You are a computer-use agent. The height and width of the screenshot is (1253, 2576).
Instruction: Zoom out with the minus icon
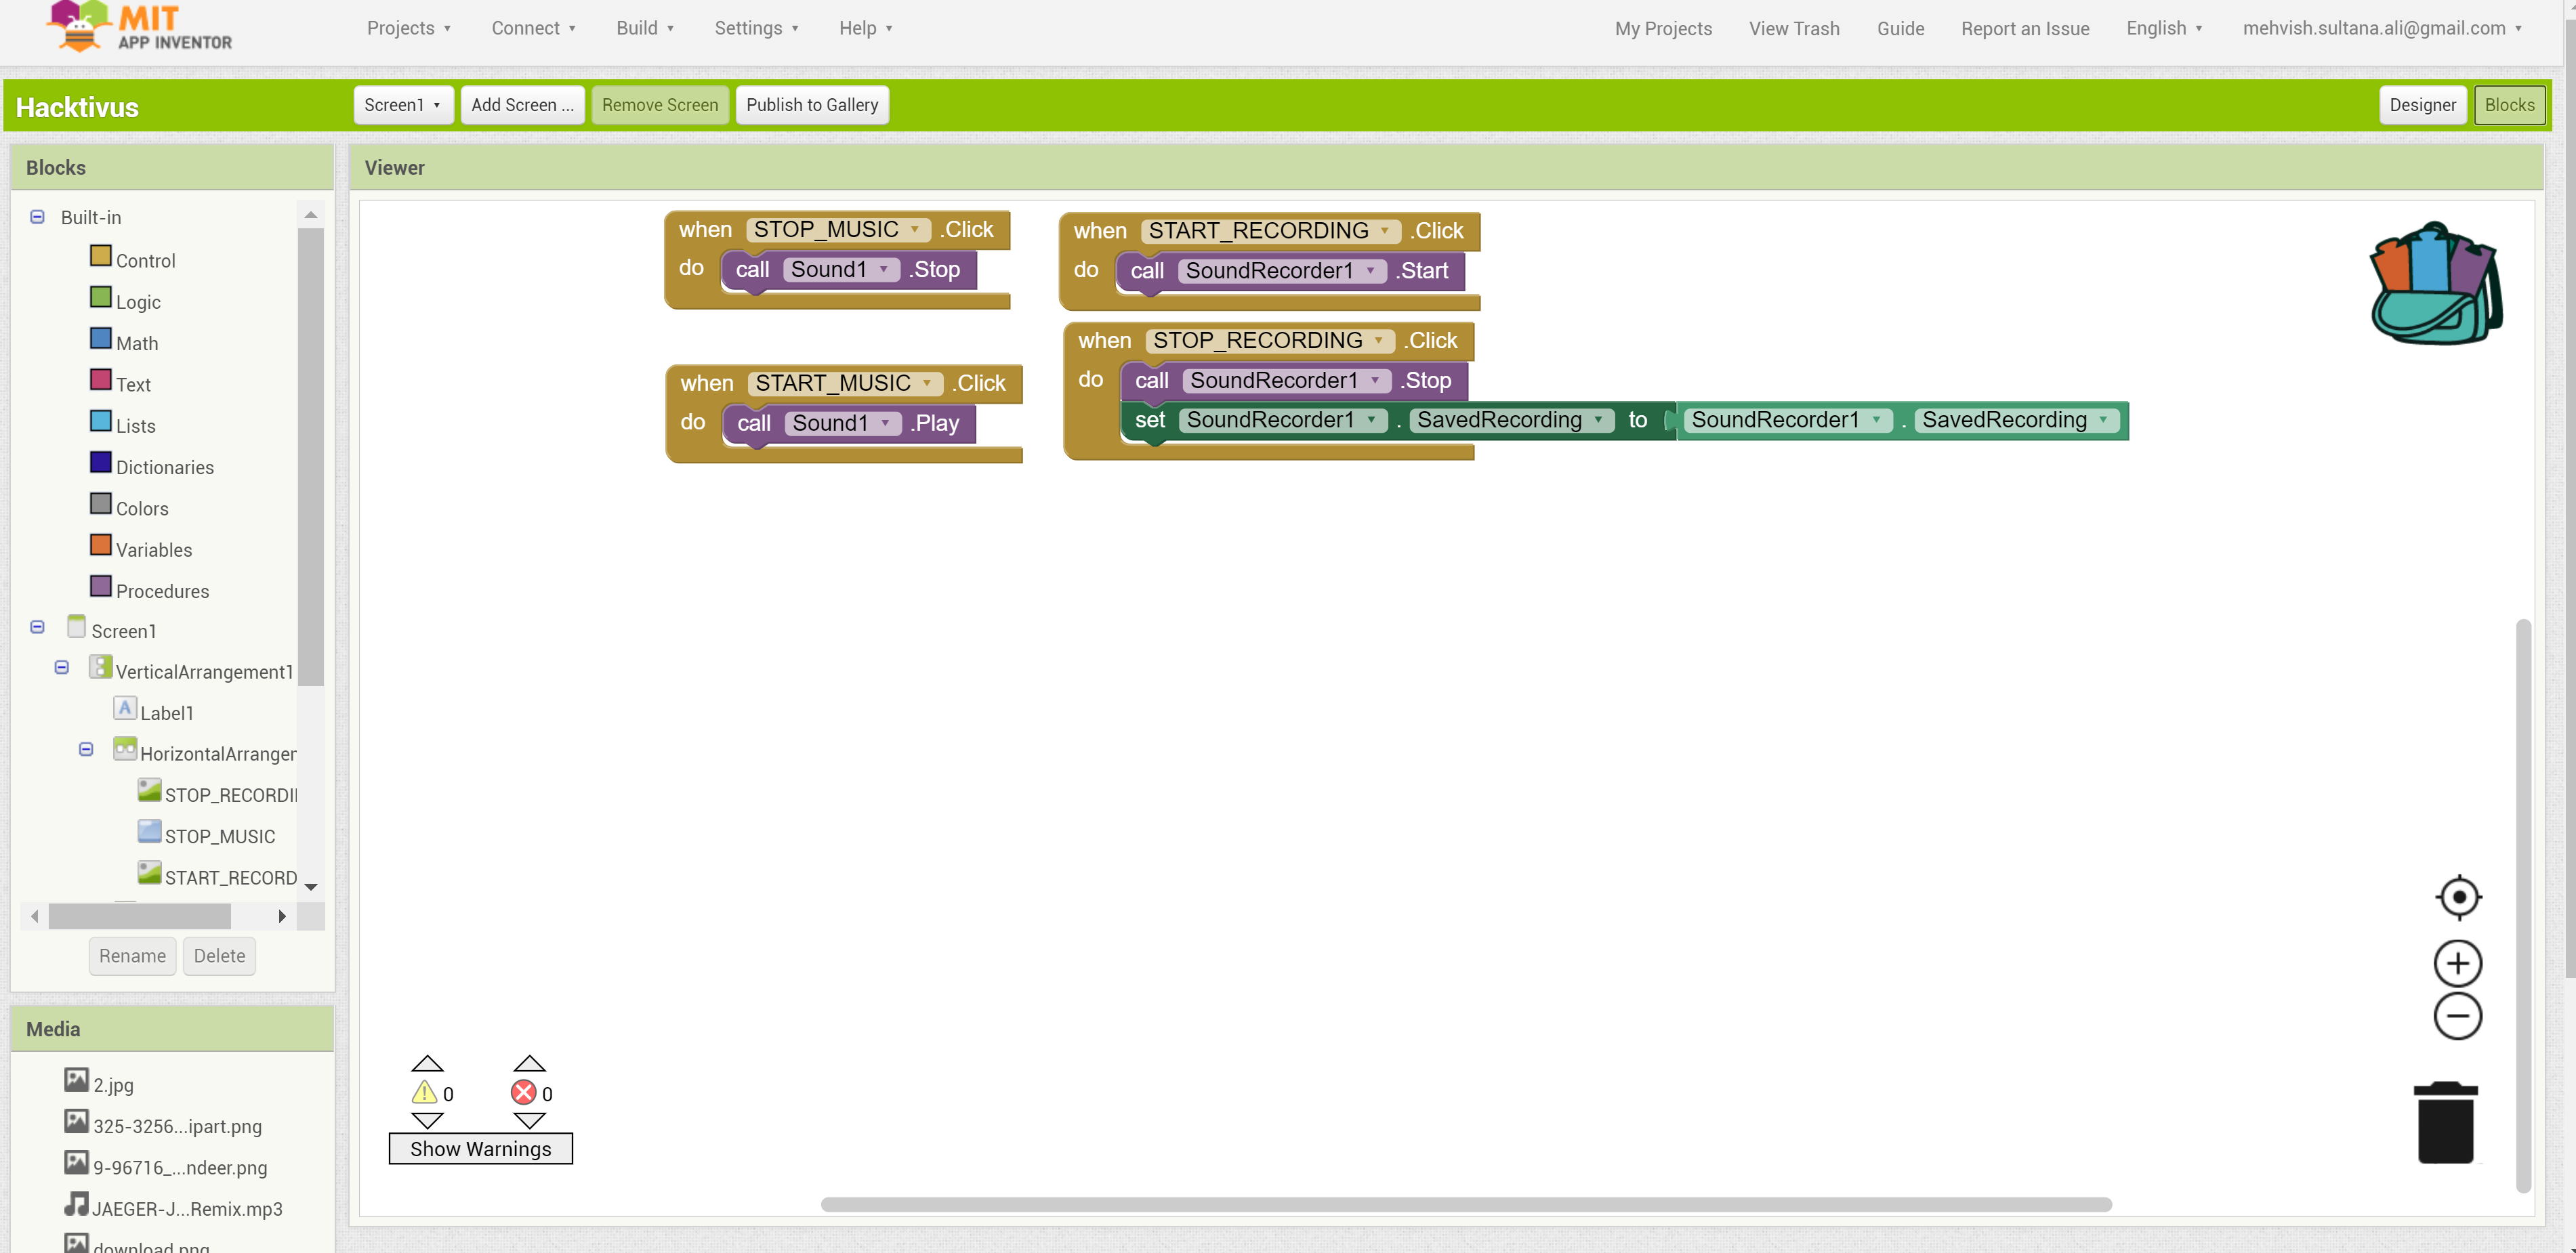pyautogui.click(x=2458, y=1017)
